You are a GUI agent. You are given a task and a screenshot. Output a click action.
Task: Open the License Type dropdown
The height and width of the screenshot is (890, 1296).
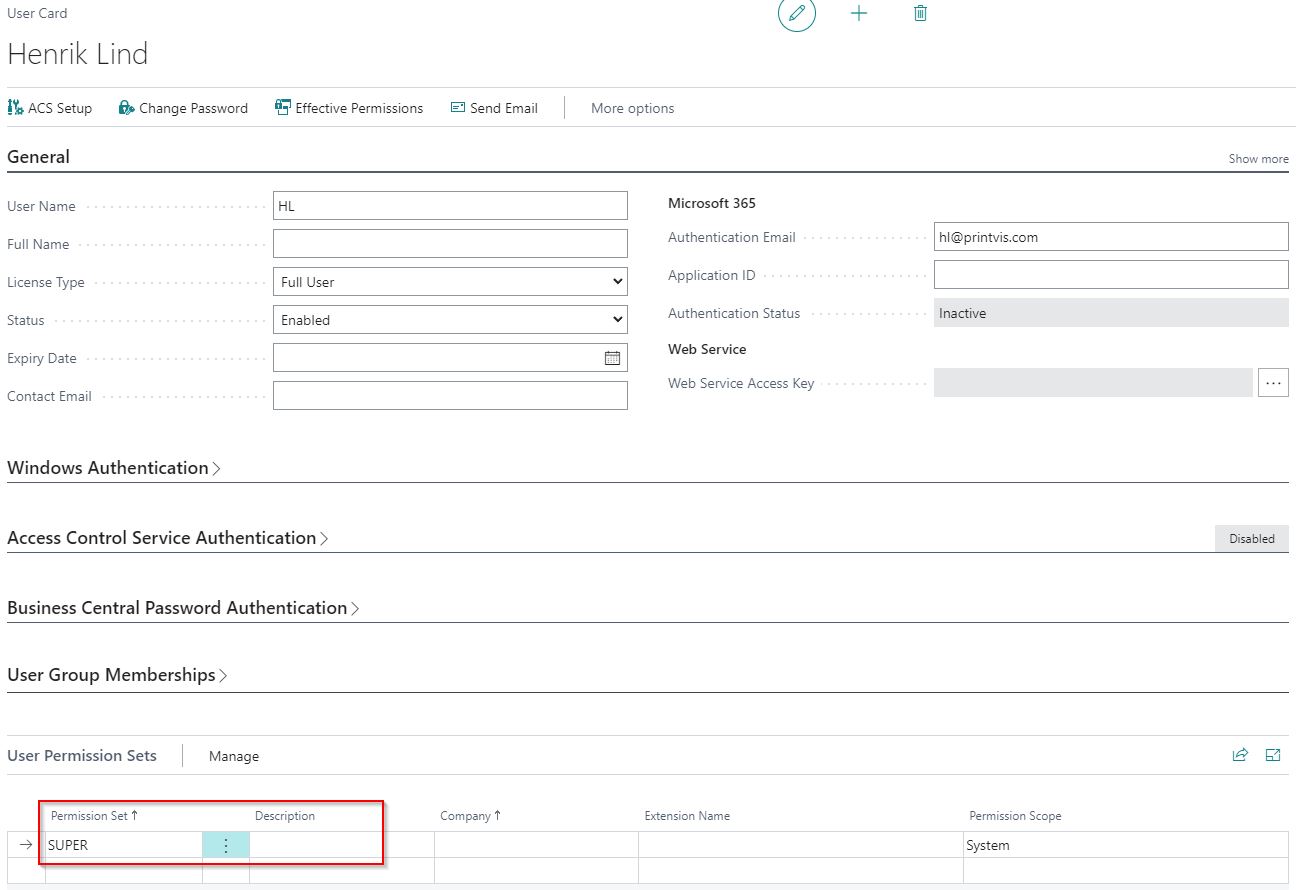pos(619,281)
